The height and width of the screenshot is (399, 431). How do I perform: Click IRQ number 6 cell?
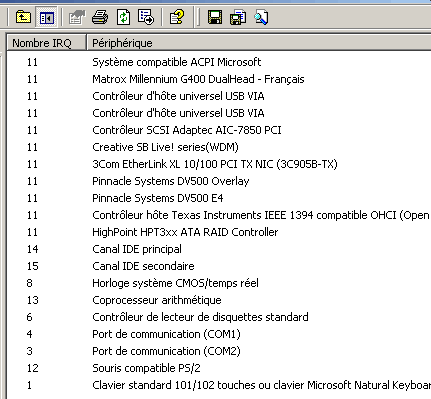pyautogui.click(x=30, y=317)
